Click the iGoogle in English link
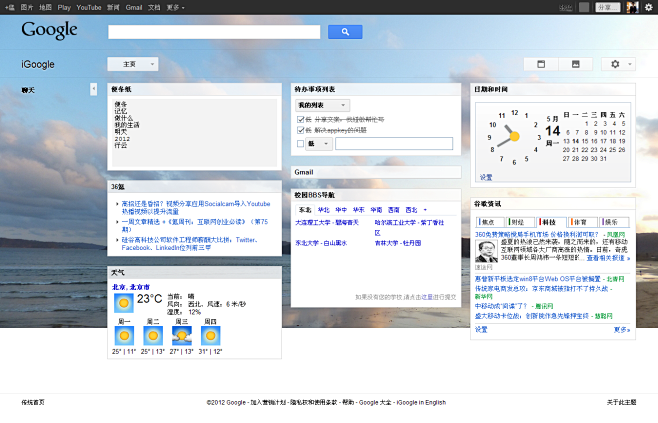 click(x=421, y=402)
